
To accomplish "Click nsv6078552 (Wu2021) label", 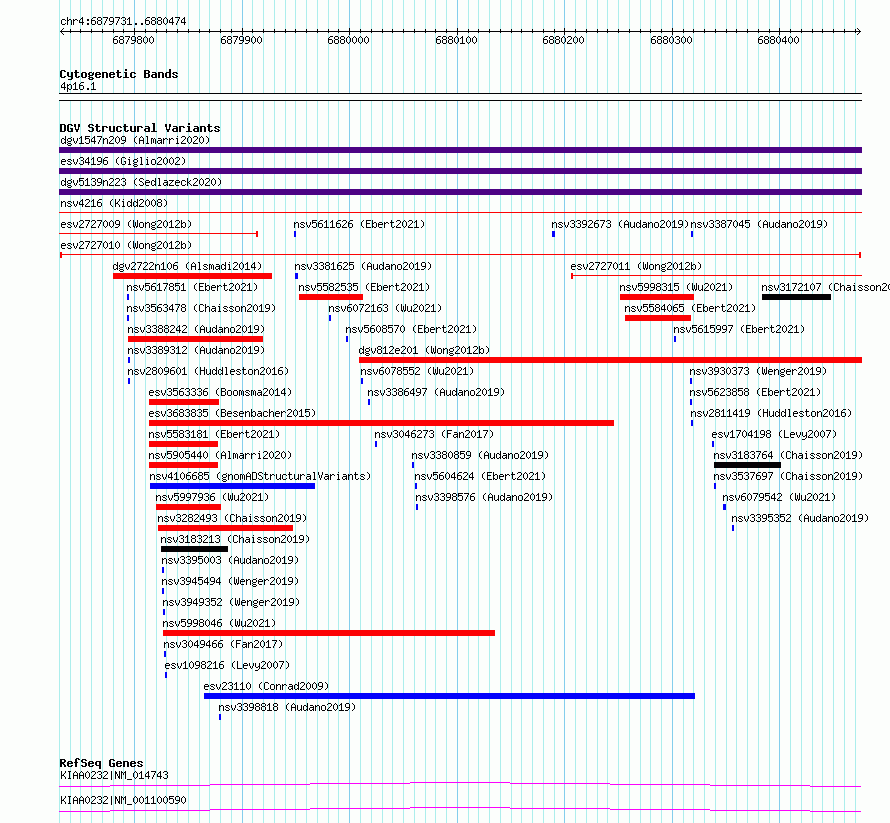I will pyautogui.click(x=417, y=371).
